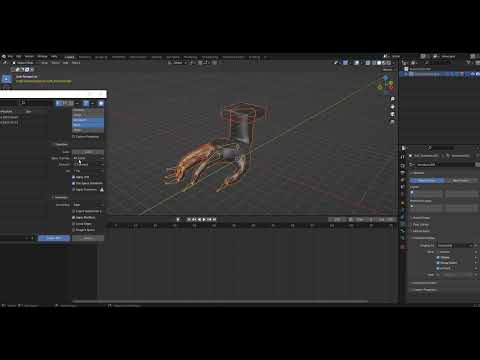Open the Window menu
This screenshot has height=360, width=480.
[42, 56]
